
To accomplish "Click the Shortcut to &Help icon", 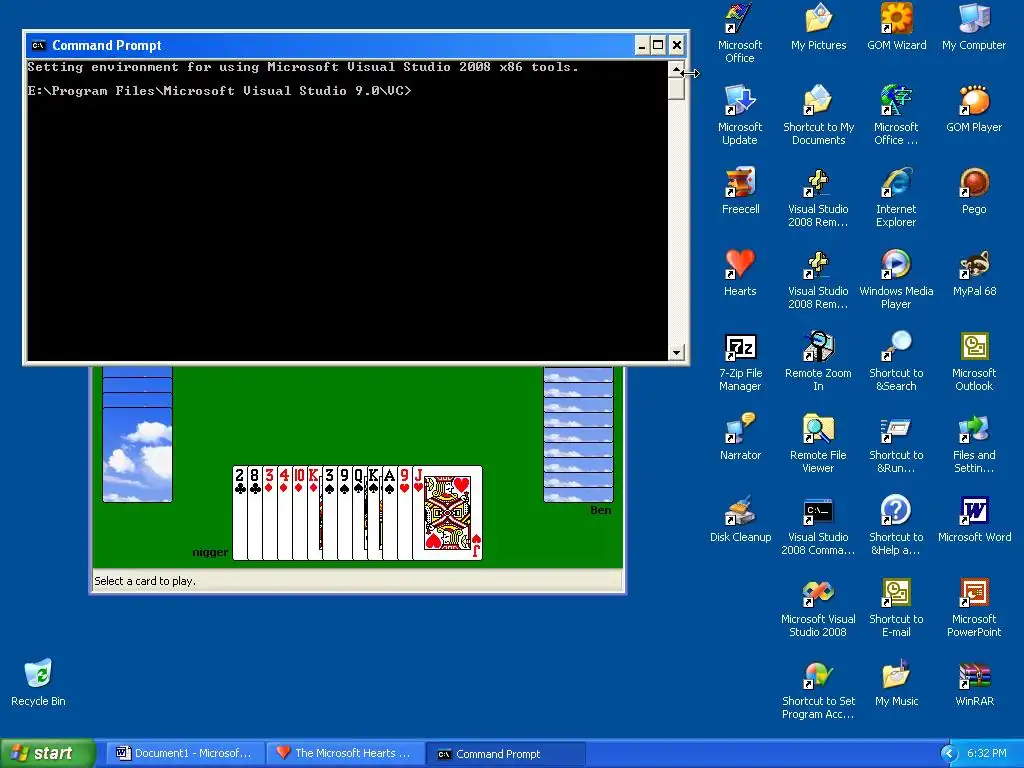I will [896, 525].
